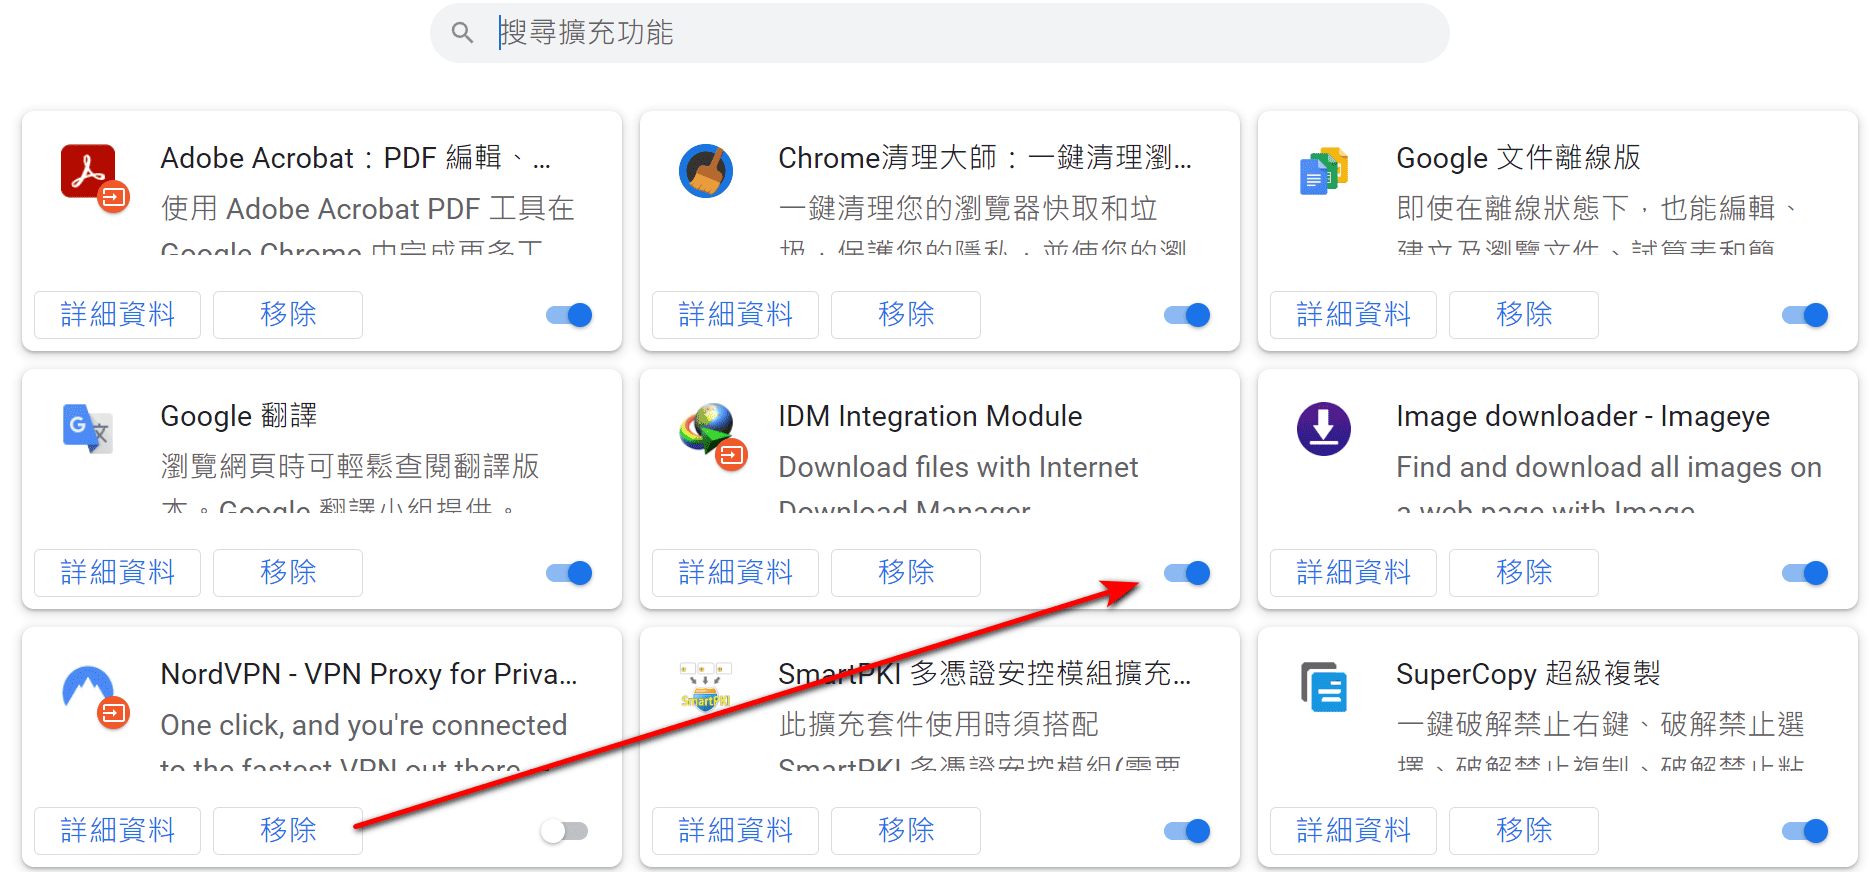1869x872 pixels.
Task: Click '此擴充套件使用時須搭配' description
Action: click(x=938, y=725)
